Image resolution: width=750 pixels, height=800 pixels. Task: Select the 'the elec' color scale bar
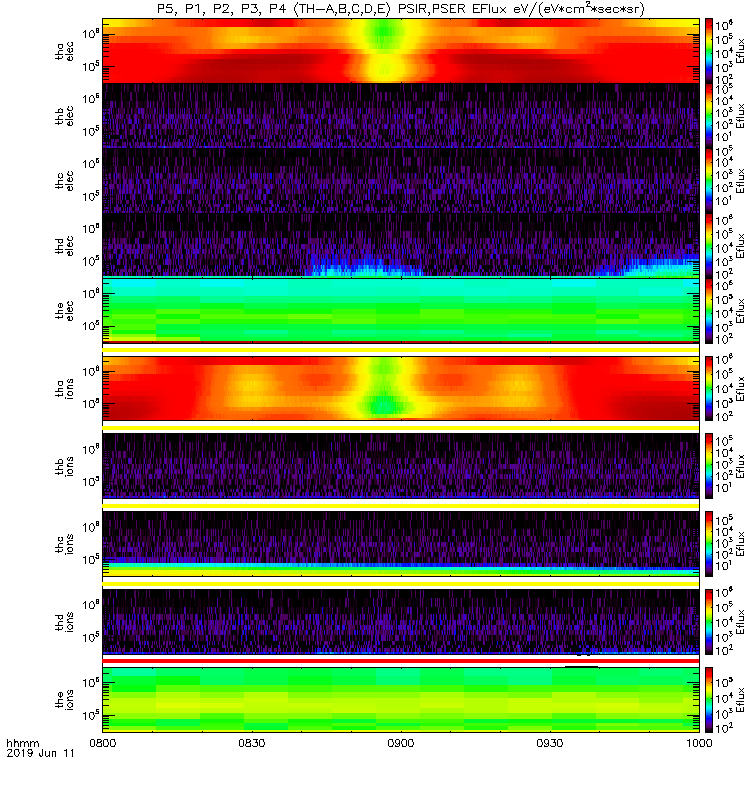[709, 310]
